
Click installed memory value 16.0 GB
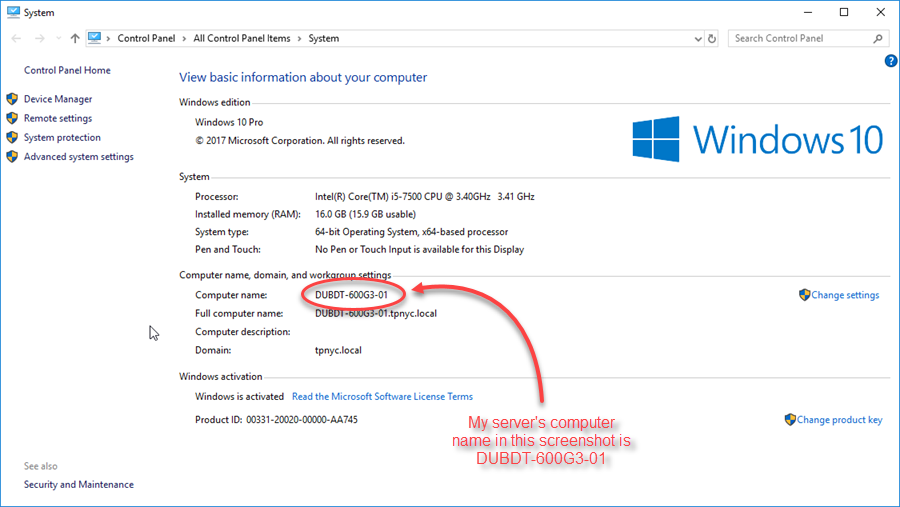365,214
